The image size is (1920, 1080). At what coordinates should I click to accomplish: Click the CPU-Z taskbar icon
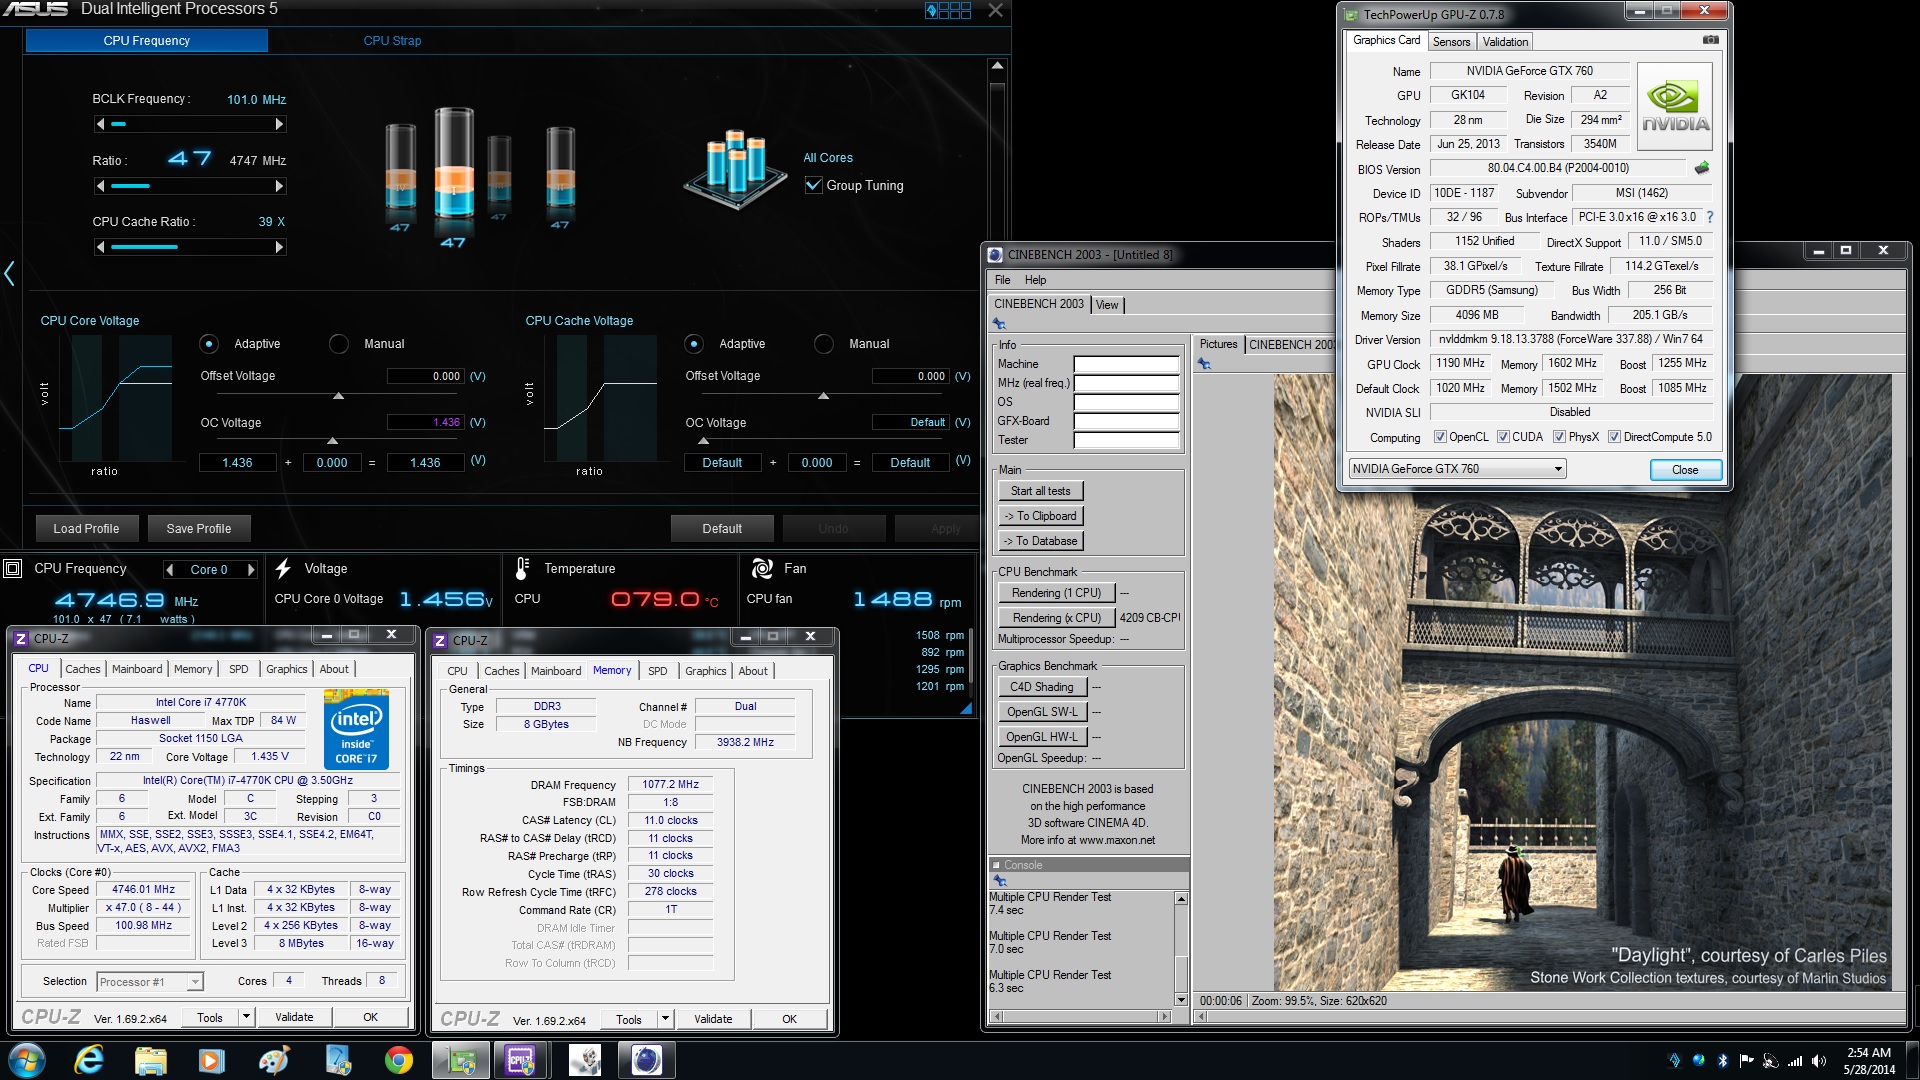[x=520, y=1060]
